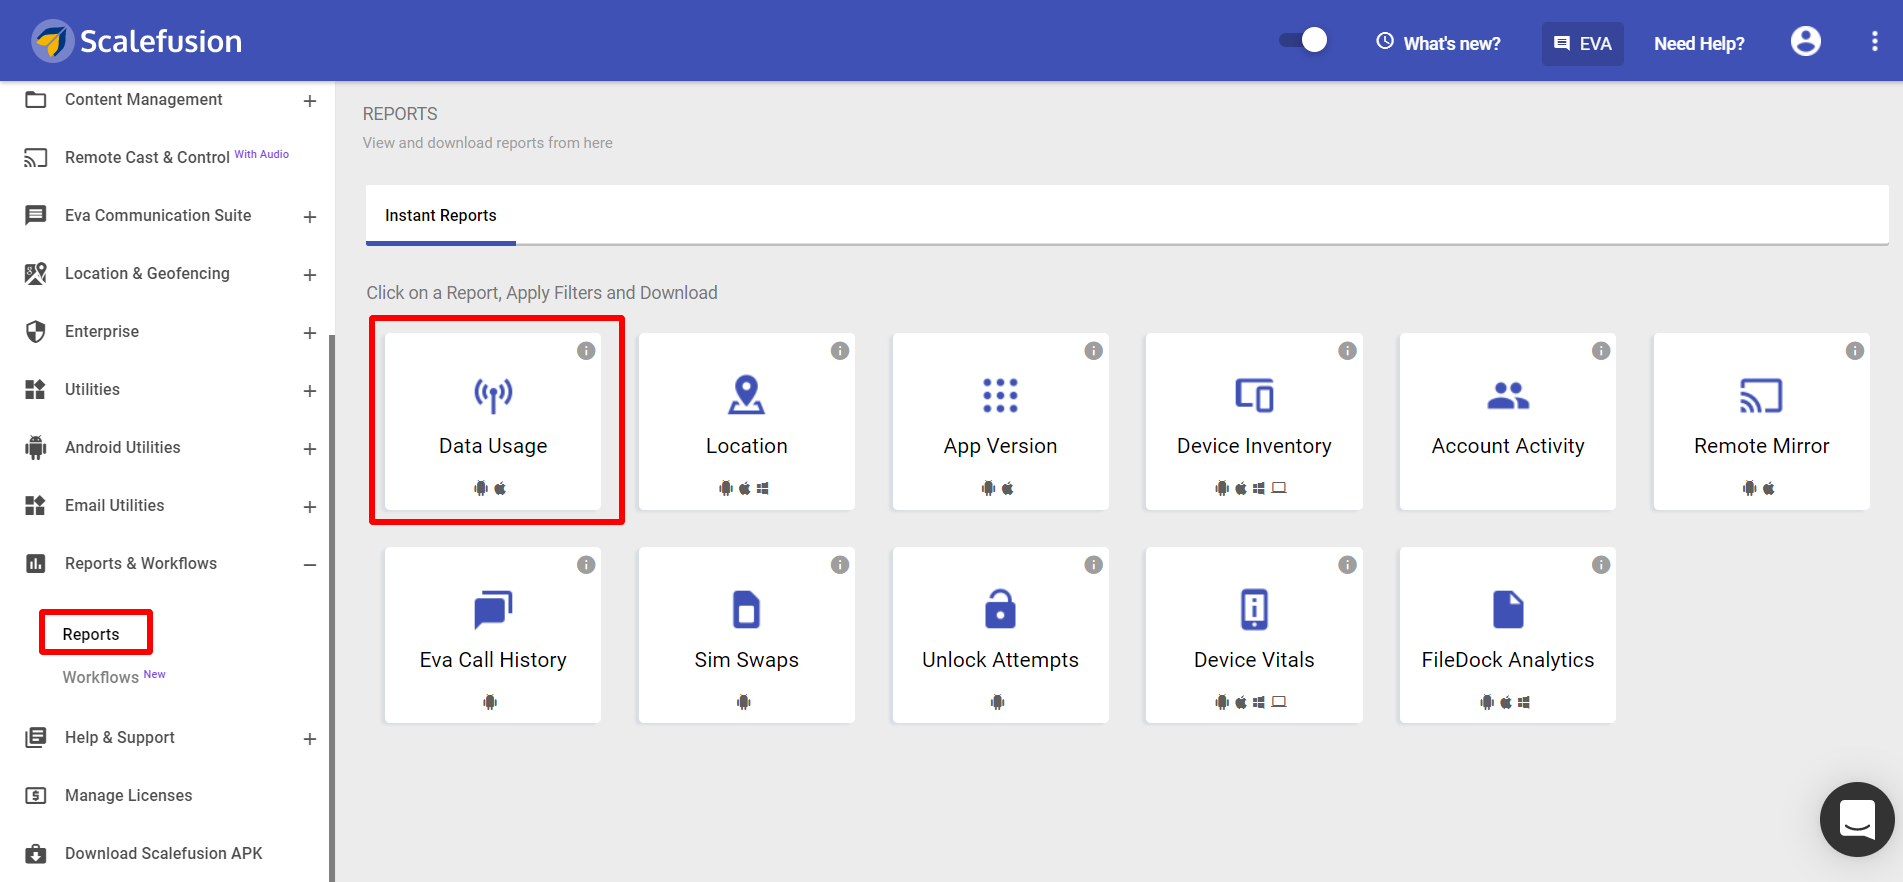This screenshot has height=882, width=1903.
Task: Expand Help & Support section
Action: pos(310,739)
